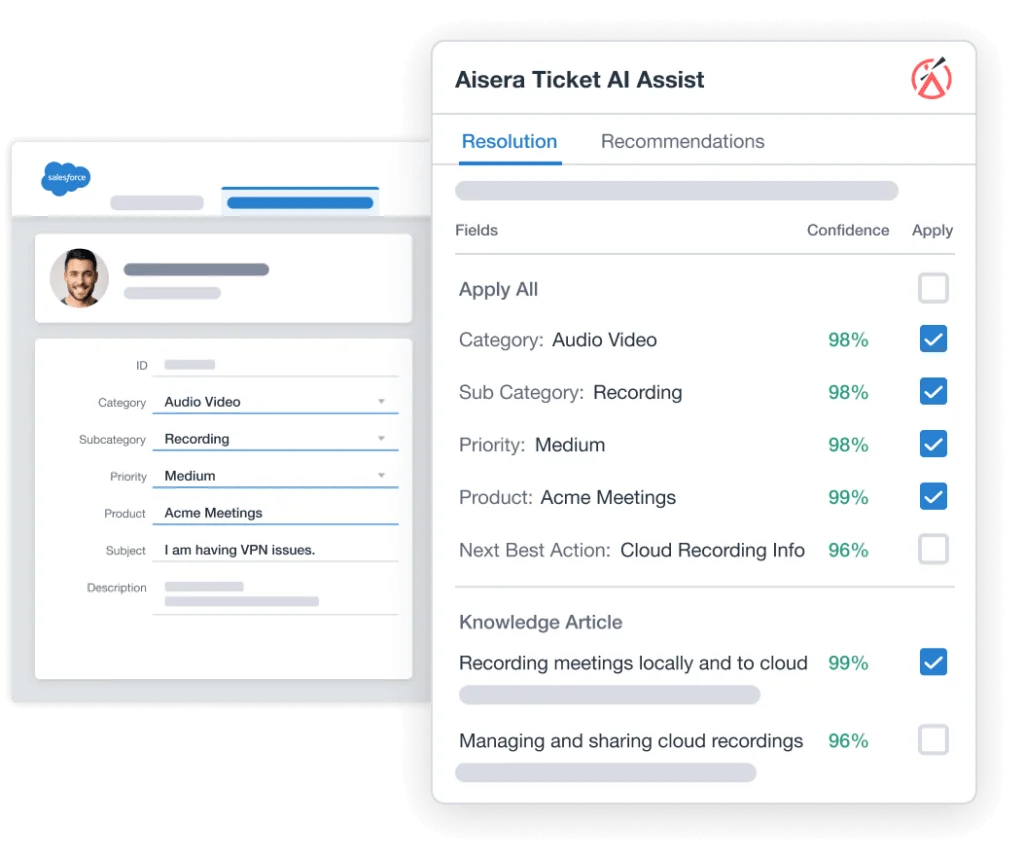Image resolution: width=1024 pixels, height=859 pixels.
Task: Click the Cloud Recording Info action
Action: (712, 550)
